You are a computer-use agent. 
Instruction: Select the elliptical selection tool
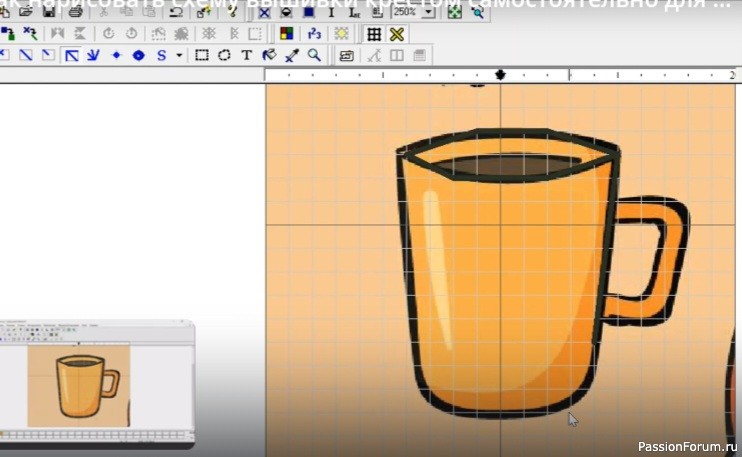click(224, 55)
